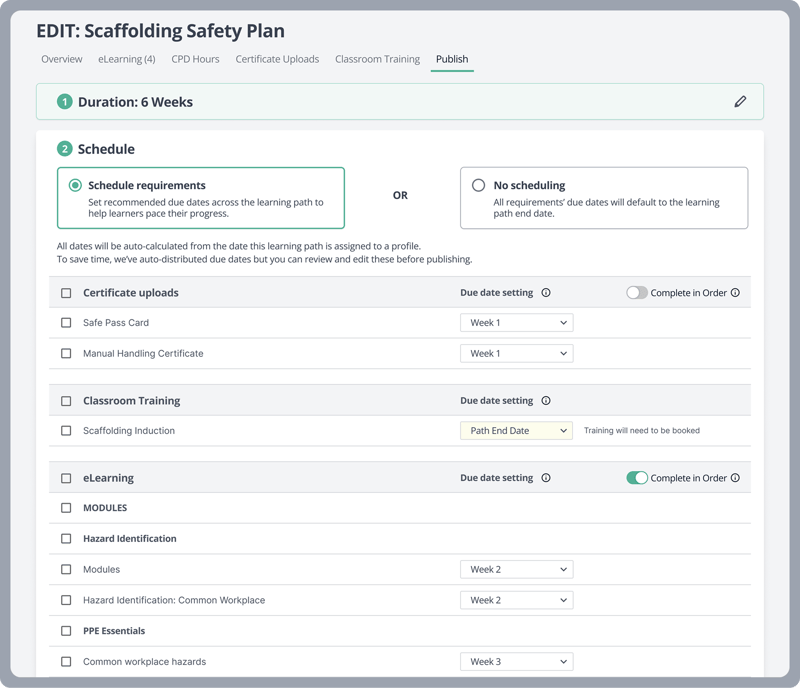Viewport: 800px width, 688px height.
Task: Tick the Scaffolding Induction checkbox
Action: click(x=66, y=431)
